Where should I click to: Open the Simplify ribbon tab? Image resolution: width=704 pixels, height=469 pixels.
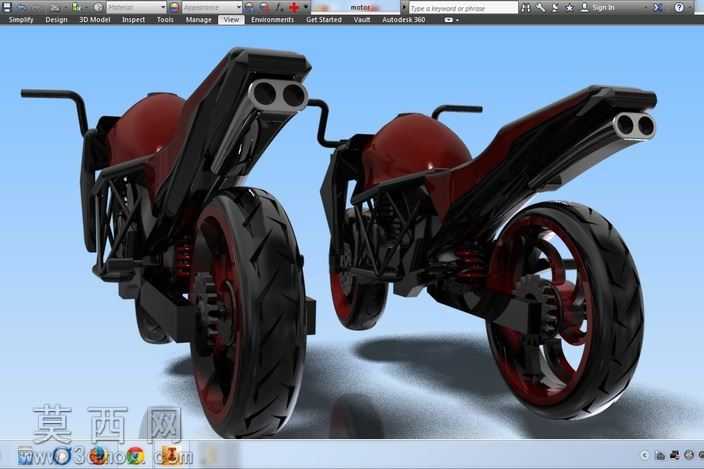tap(21, 20)
